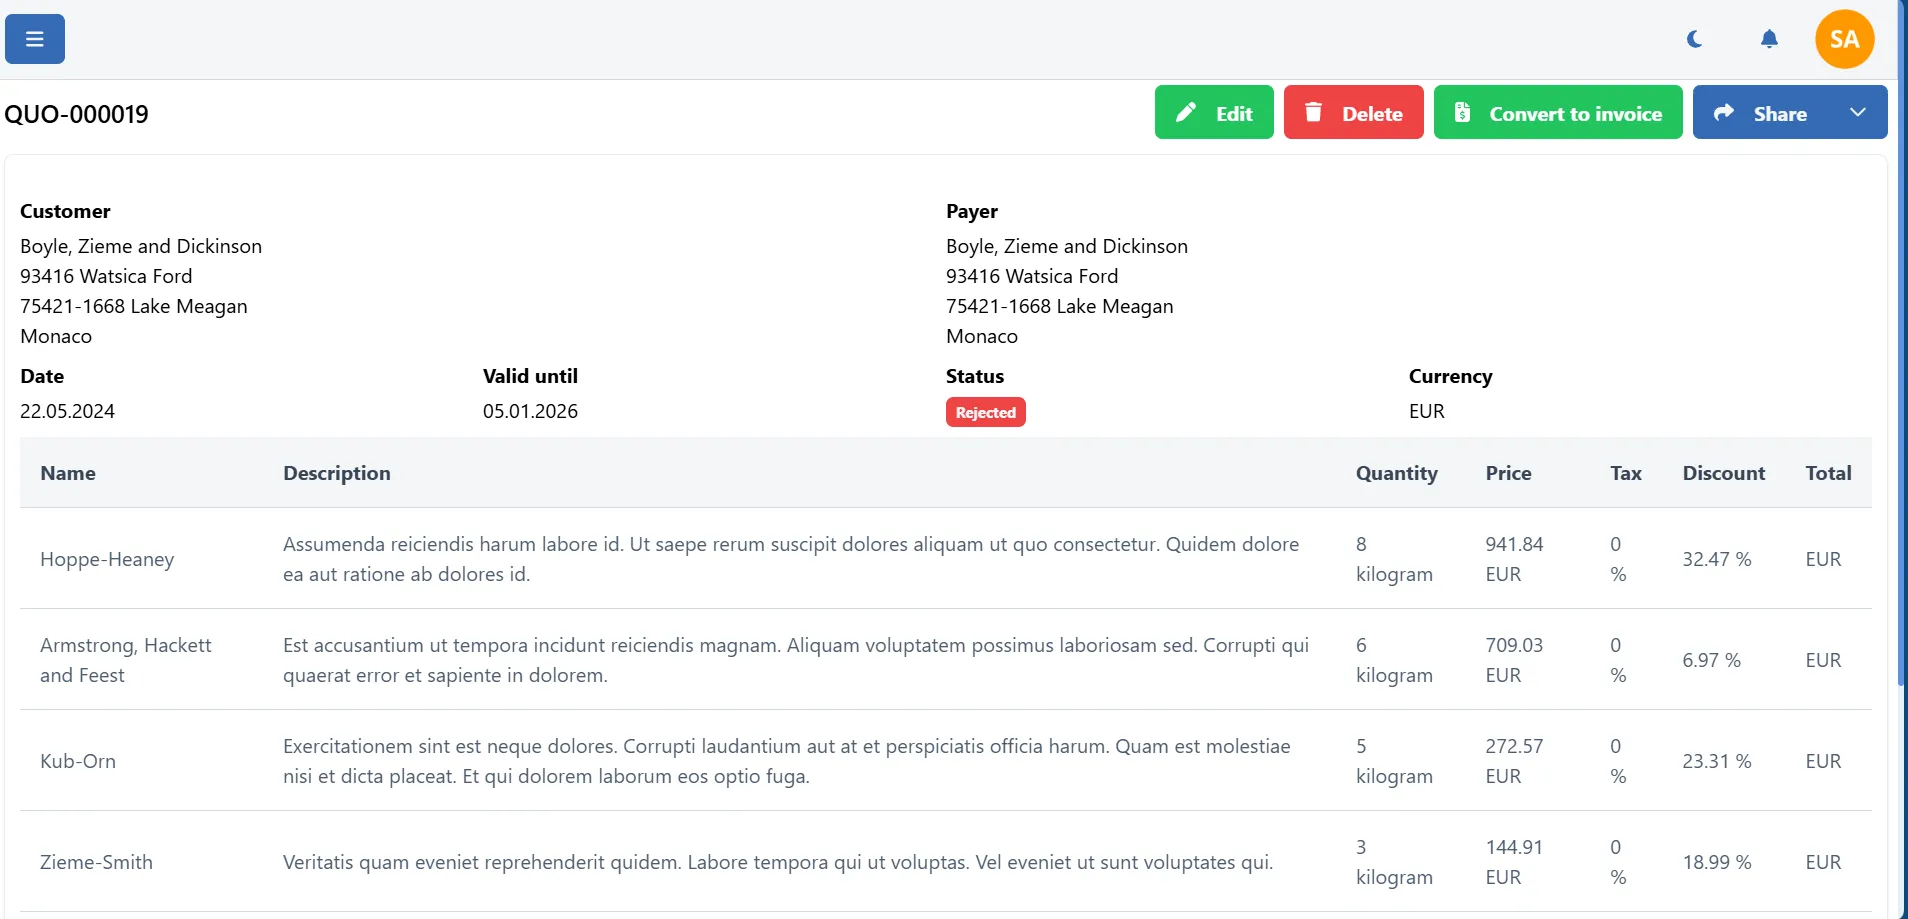Click the trash icon on Delete
1908x919 pixels.
point(1314,113)
